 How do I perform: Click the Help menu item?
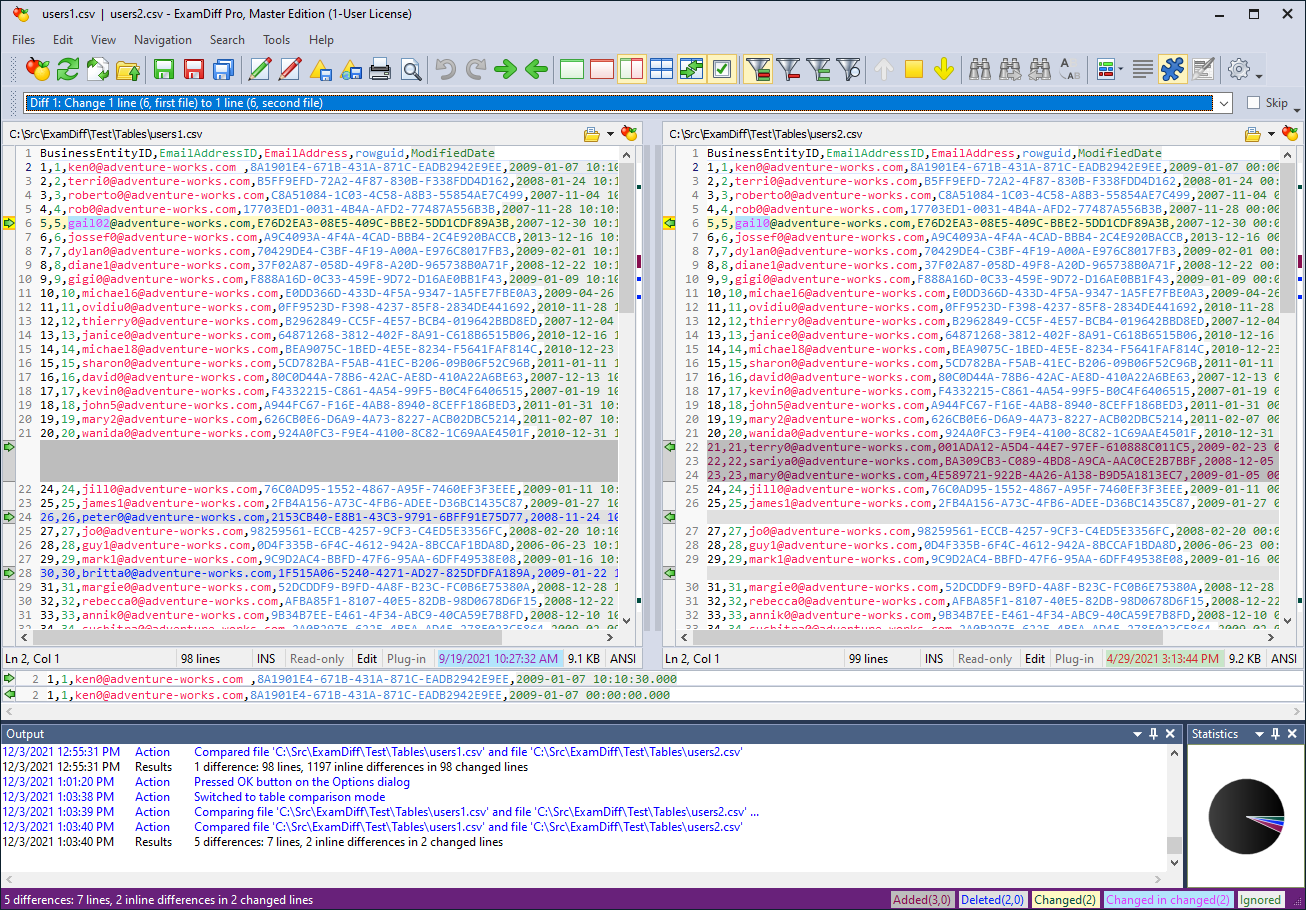[321, 40]
